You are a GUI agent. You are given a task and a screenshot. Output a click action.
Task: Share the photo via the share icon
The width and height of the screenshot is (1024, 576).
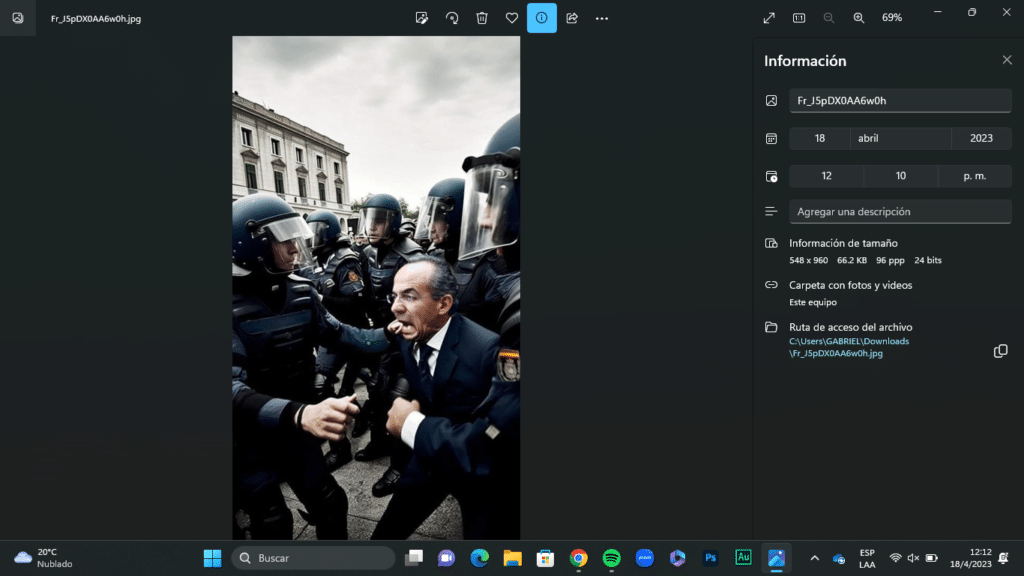pyautogui.click(x=572, y=18)
